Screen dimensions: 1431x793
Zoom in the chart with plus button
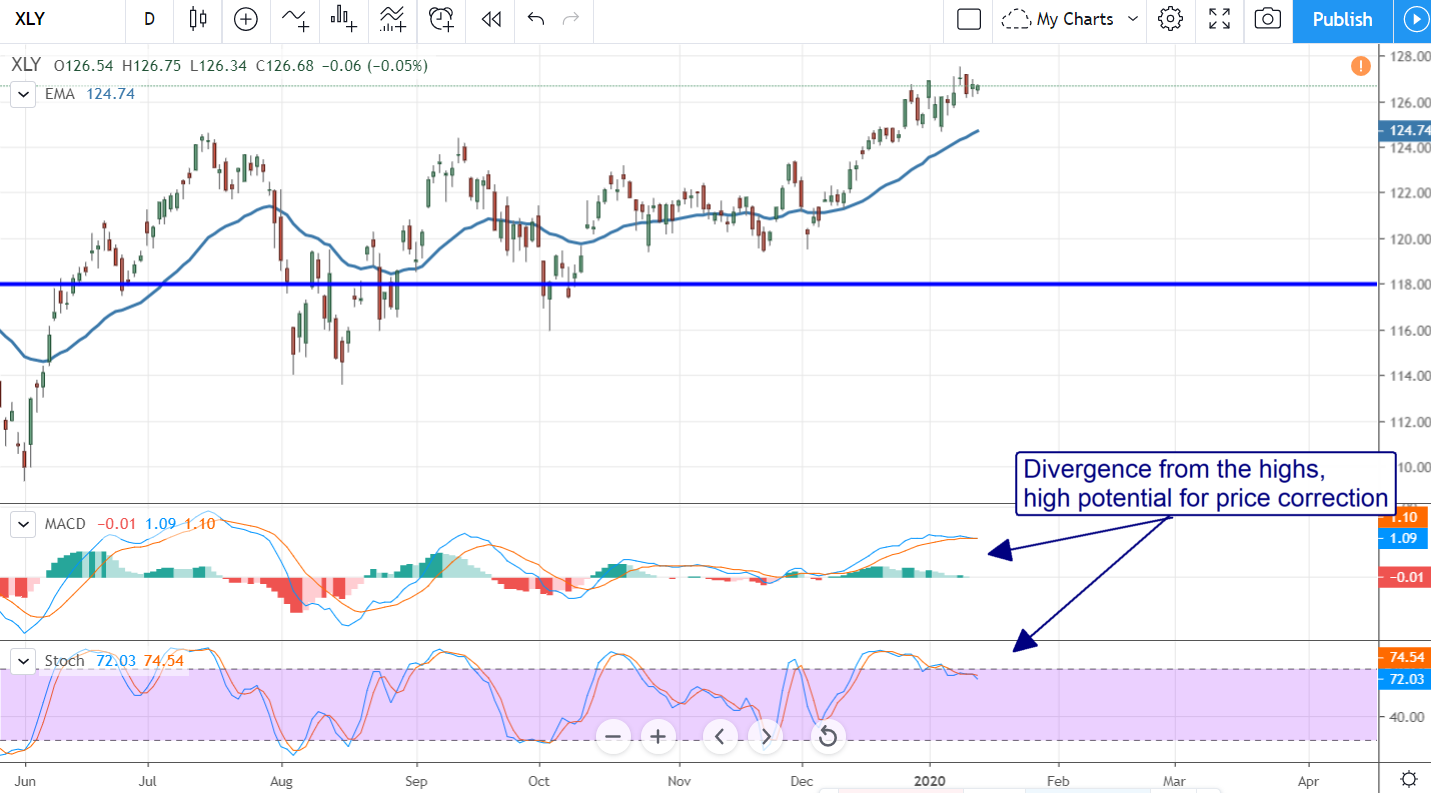658,738
